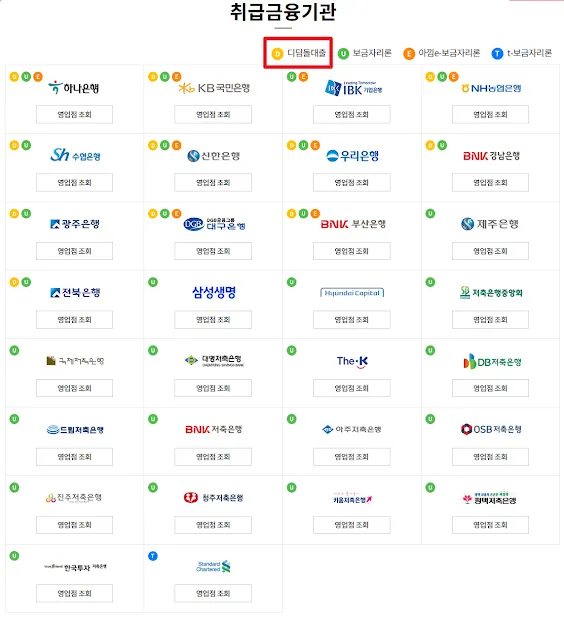The height and width of the screenshot is (619, 564).
Task: Click the 제주은행 logo
Action: click(x=490, y=224)
